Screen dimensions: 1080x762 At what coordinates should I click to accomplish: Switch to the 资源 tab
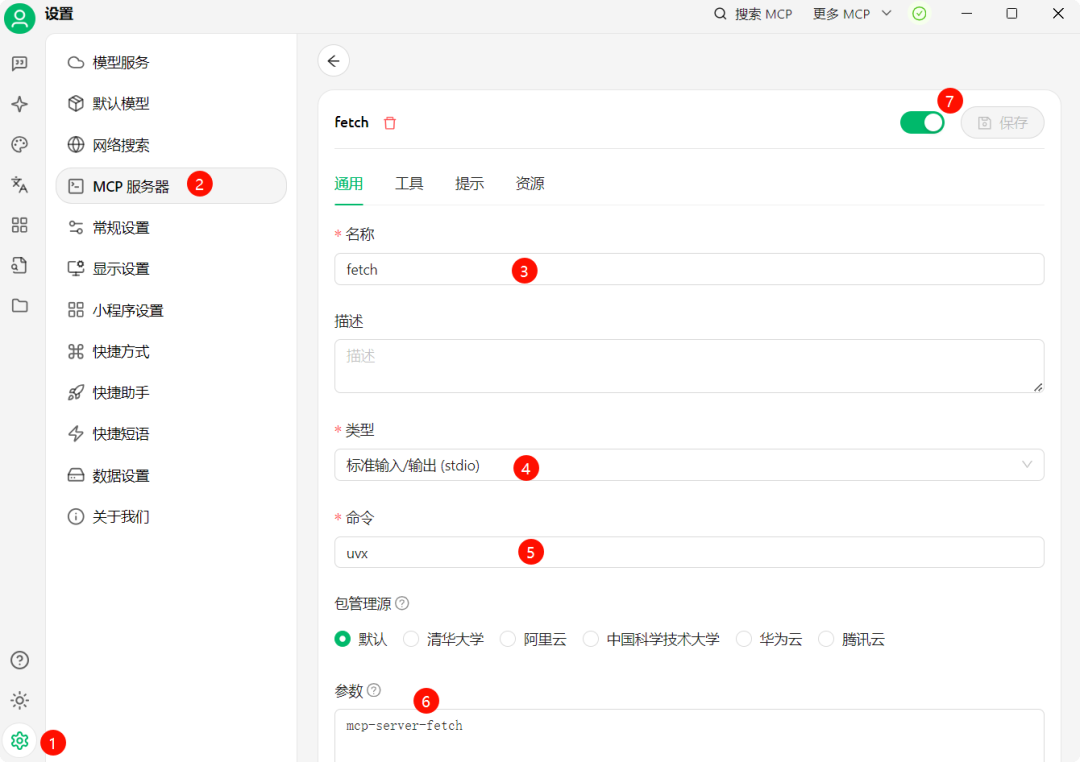[x=530, y=184]
